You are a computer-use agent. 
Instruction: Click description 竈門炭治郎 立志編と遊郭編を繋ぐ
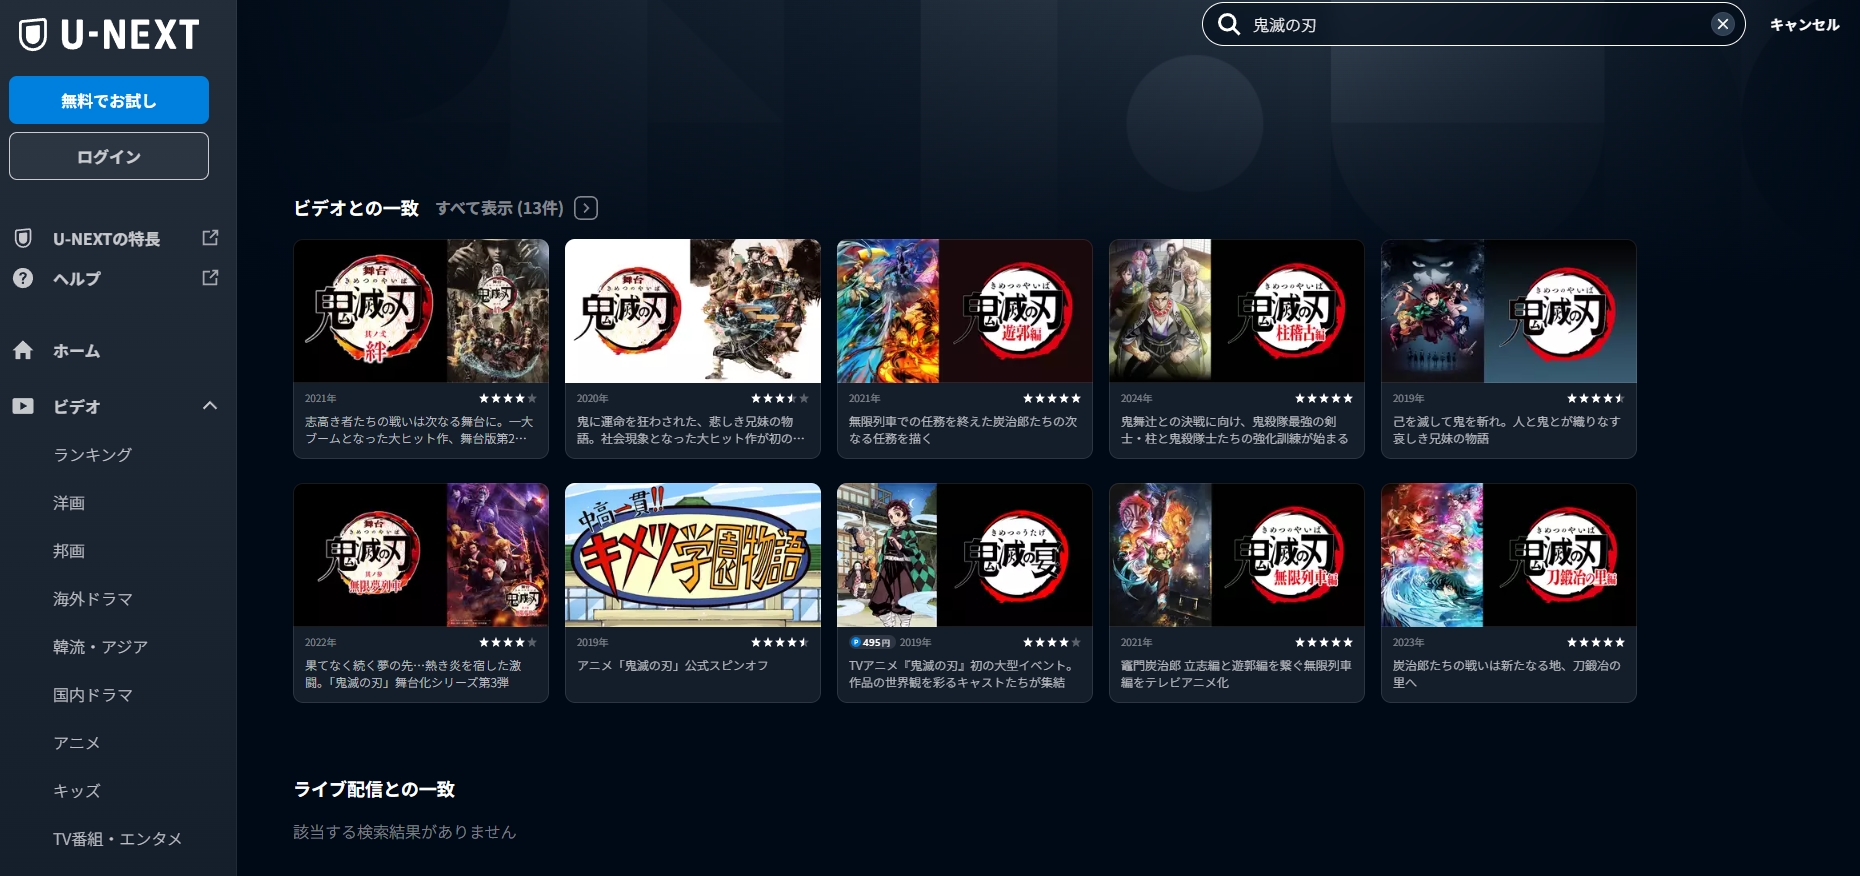tap(1236, 674)
